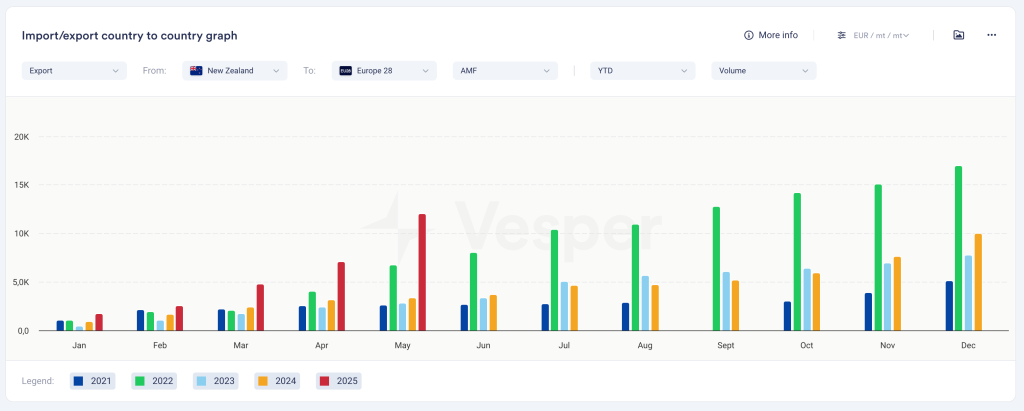Click the New Zealand flag icon
The image size is (1024, 411).
coord(196,71)
